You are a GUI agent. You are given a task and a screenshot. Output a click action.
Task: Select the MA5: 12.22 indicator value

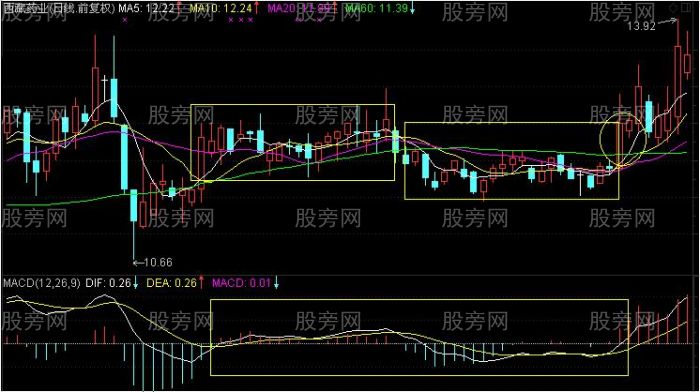point(147,8)
